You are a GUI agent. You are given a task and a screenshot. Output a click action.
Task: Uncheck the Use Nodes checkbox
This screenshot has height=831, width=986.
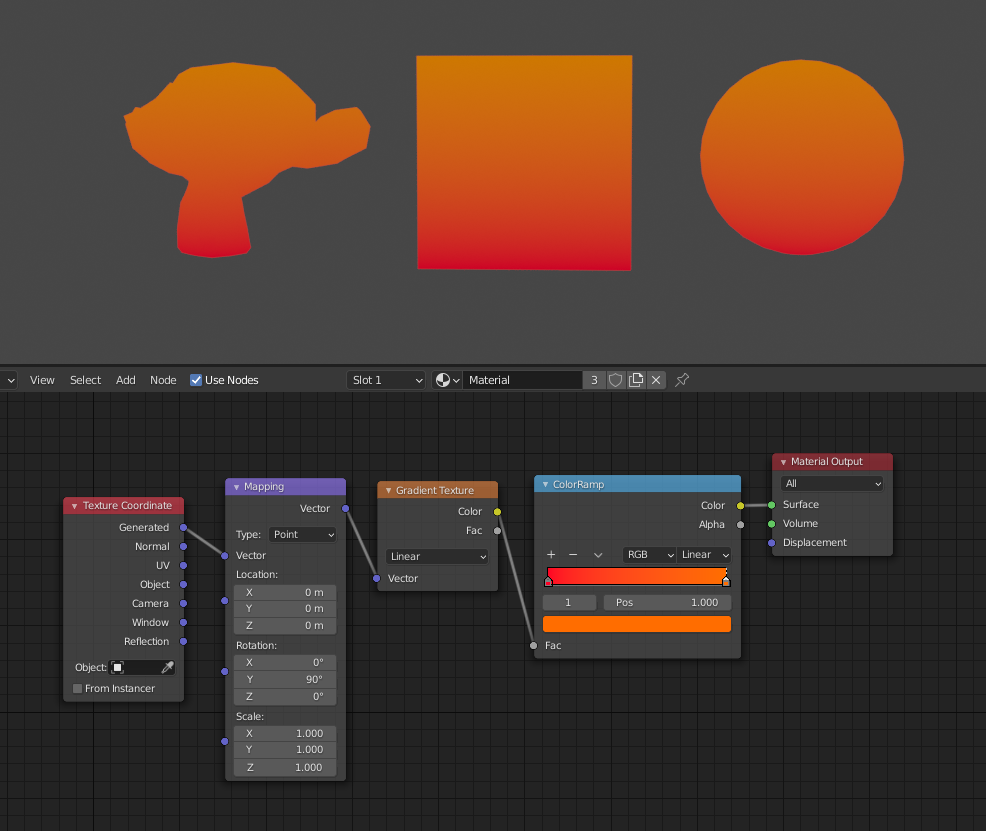[x=196, y=380]
